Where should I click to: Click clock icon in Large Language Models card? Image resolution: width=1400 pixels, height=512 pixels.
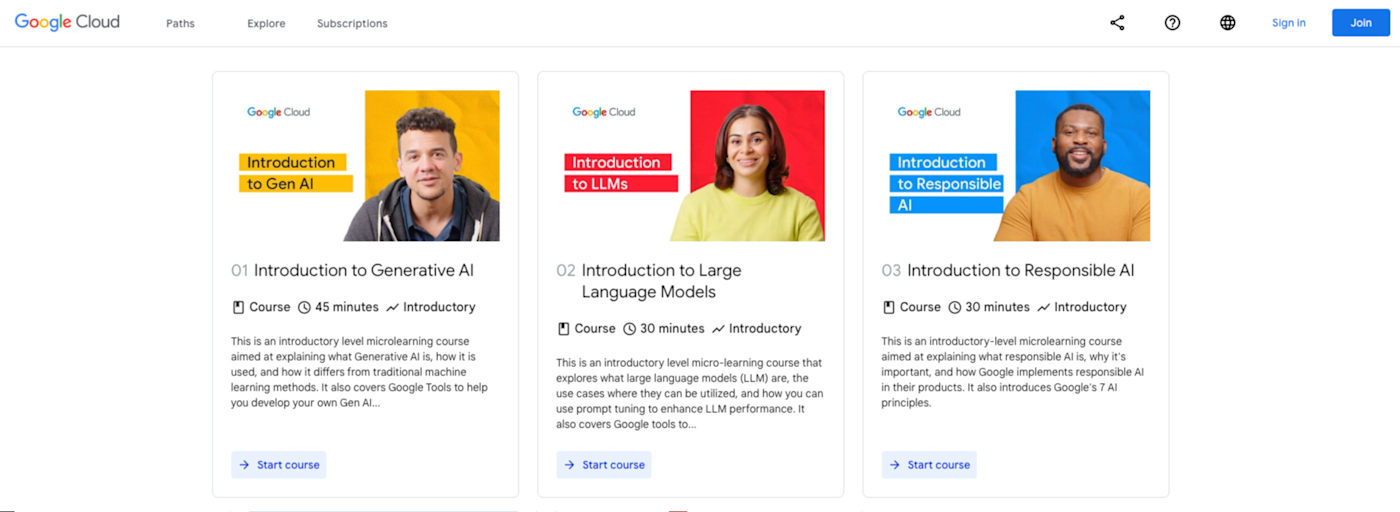pos(629,328)
